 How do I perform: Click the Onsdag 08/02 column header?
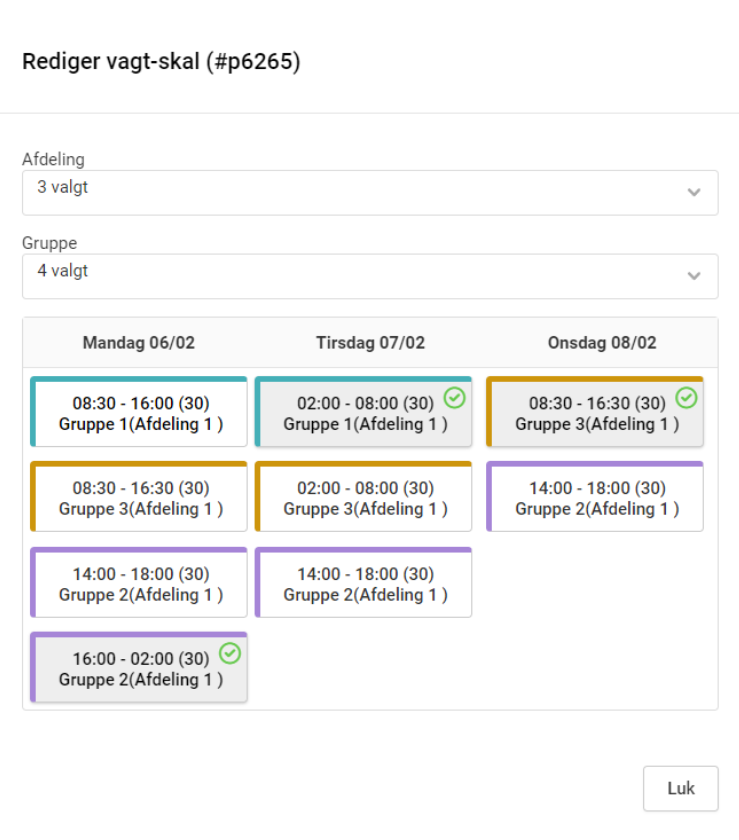pyautogui.click(x=602, y=343)
